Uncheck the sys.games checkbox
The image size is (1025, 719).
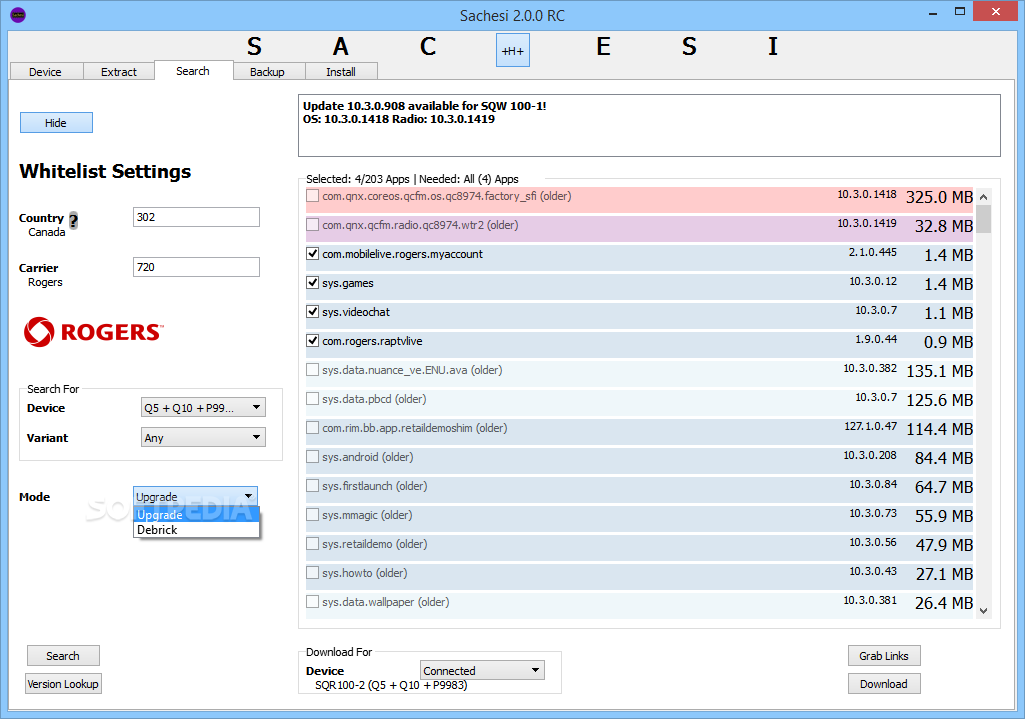[312, 282]
